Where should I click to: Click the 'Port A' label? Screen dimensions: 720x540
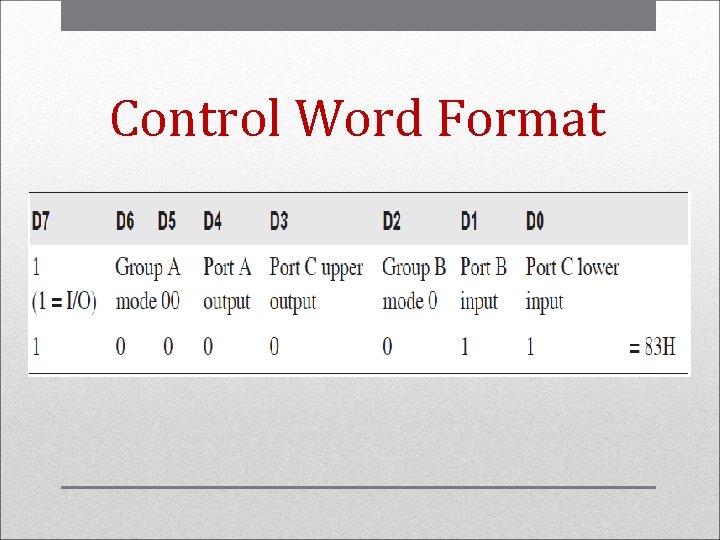(227, 267)
